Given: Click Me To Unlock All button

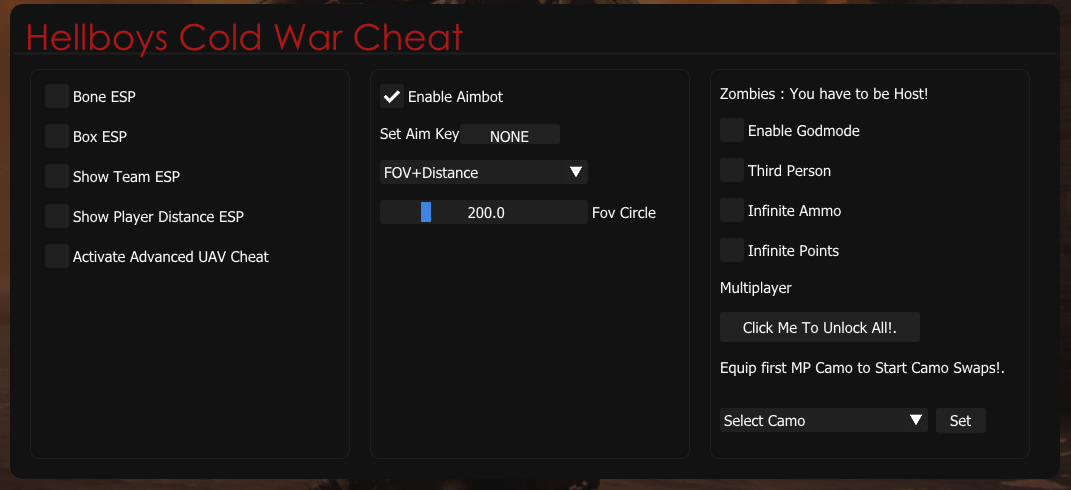Looking at the screenshot, I should click(x=820, y=327).
